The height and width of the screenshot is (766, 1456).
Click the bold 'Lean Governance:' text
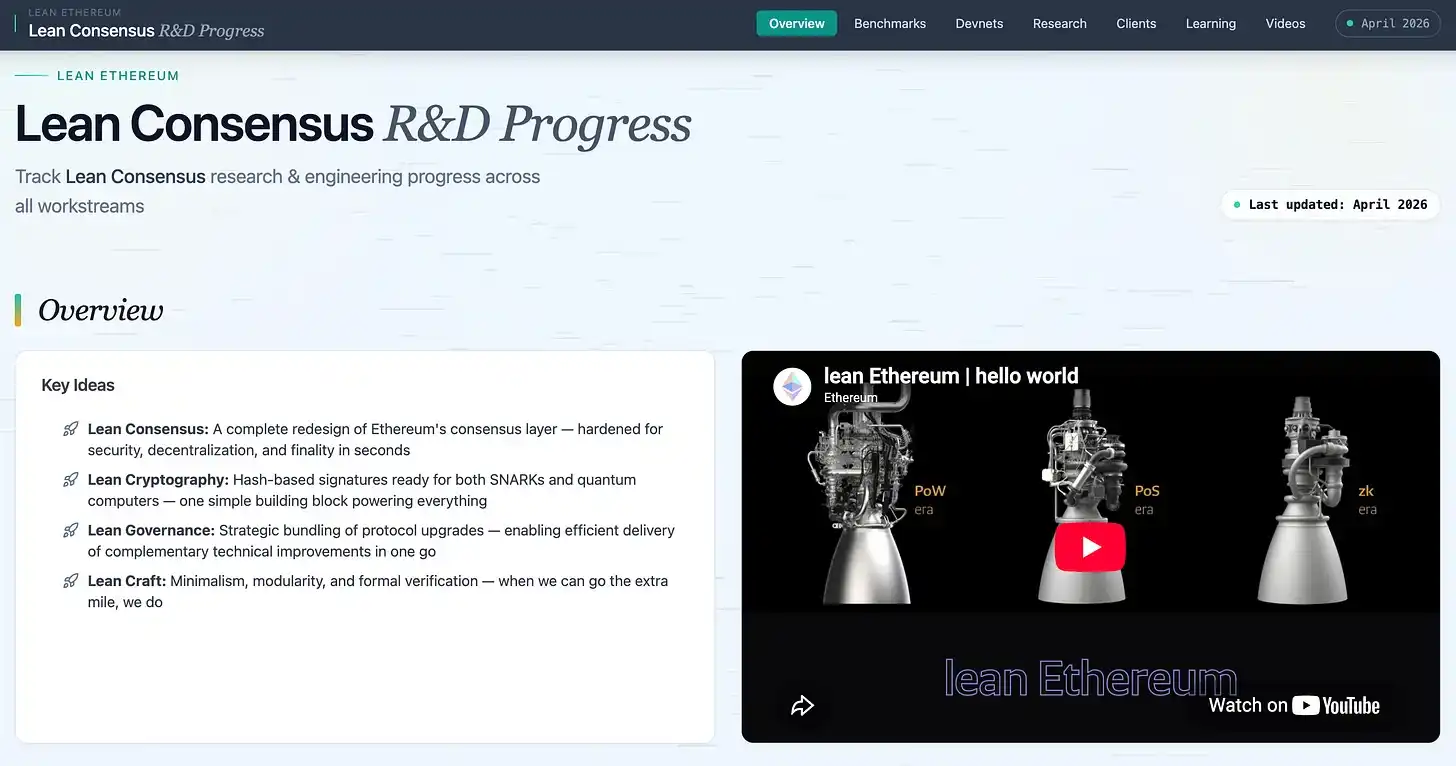[151, 530]
